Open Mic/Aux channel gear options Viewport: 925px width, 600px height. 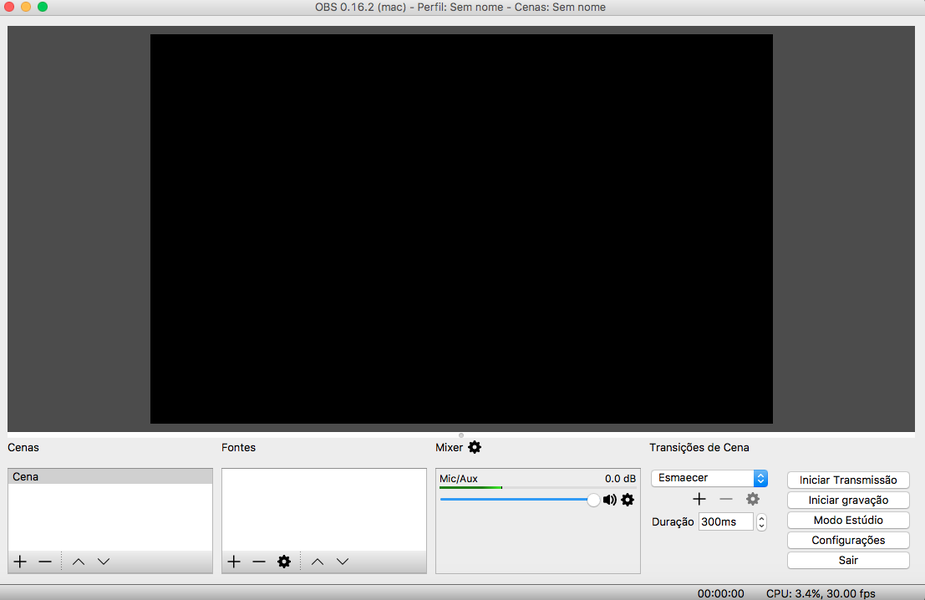tap(628, 500)
